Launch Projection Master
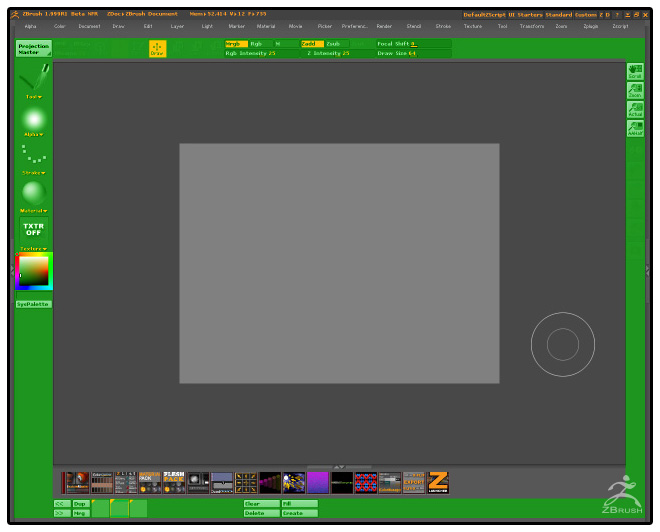This screenshot has width=660, height=532. coord(34,49)
